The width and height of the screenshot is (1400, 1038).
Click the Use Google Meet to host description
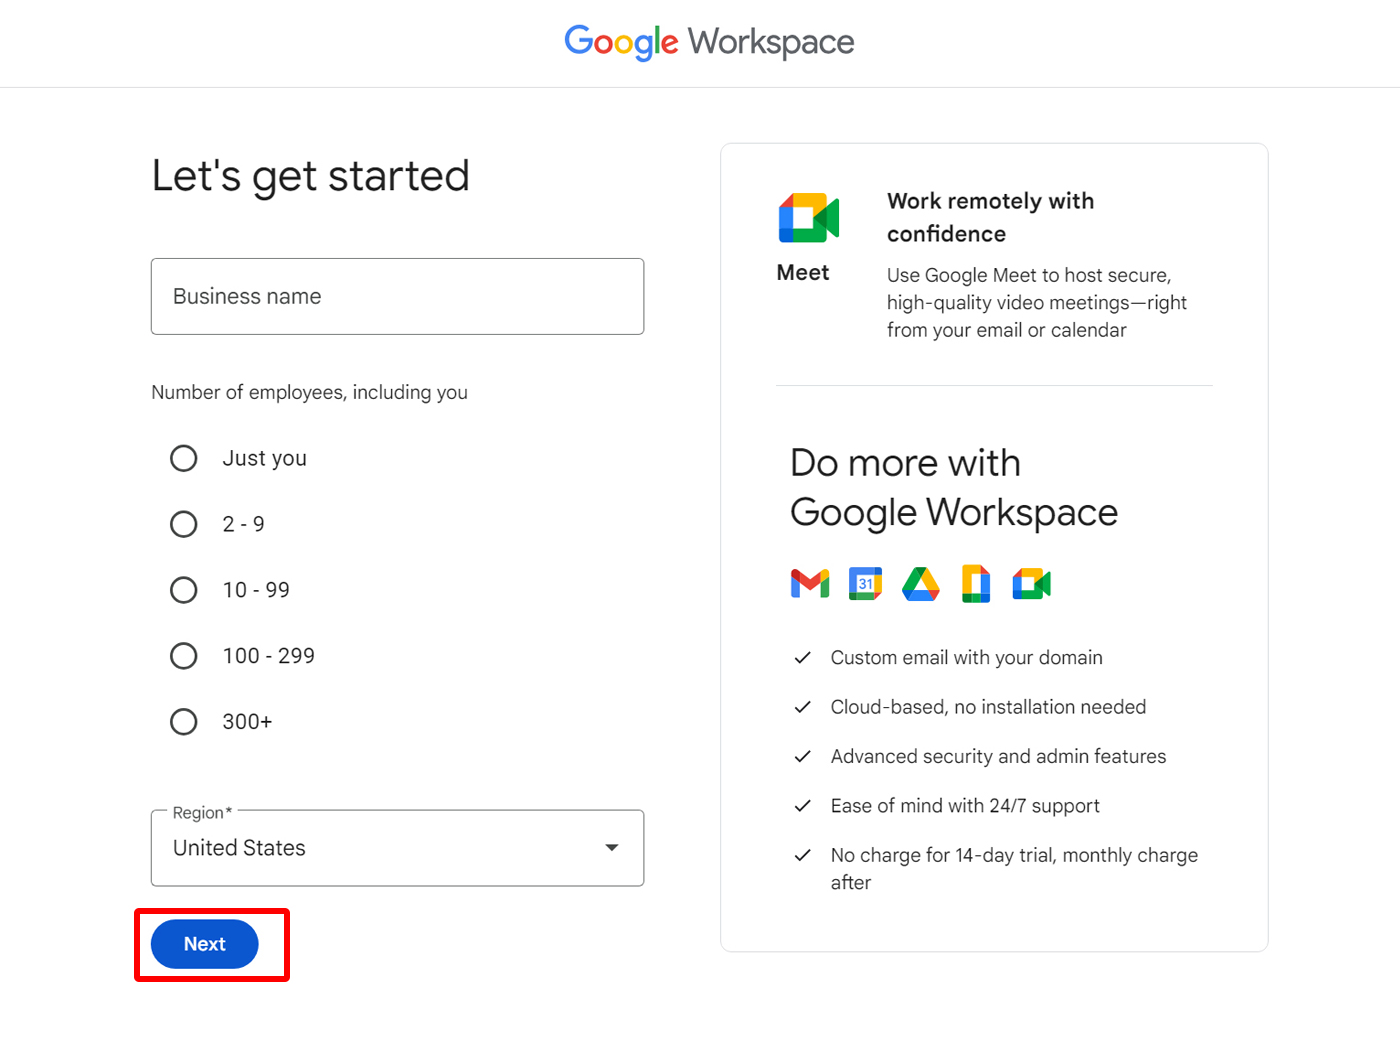[x=1036, y=303]
